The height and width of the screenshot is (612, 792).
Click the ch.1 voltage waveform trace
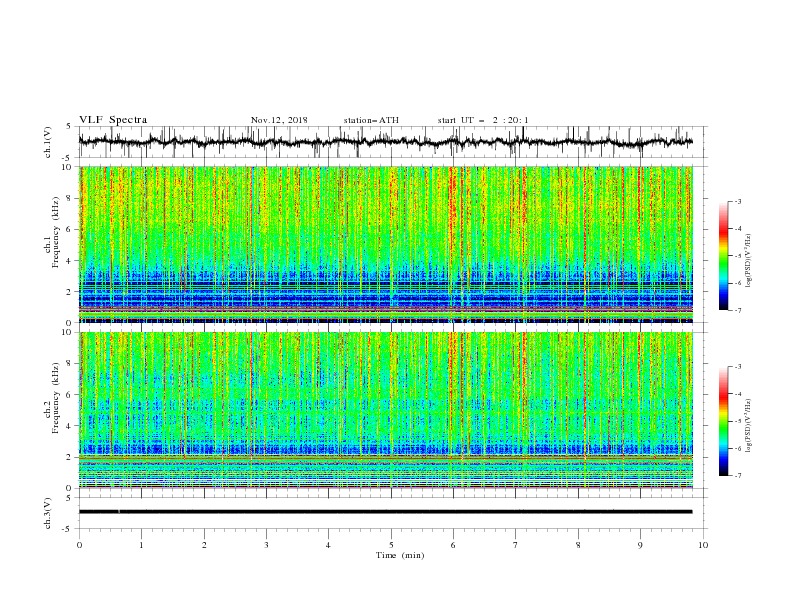(386, 142)
